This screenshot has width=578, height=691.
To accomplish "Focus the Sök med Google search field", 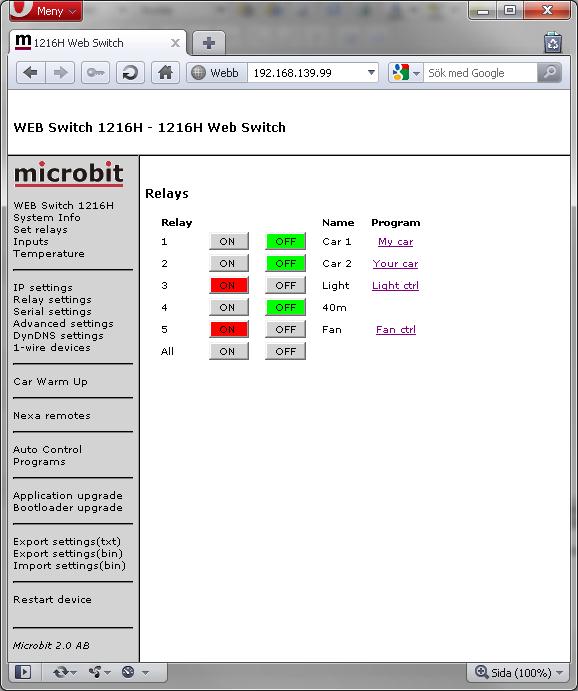I will click(x=481, y=73).
